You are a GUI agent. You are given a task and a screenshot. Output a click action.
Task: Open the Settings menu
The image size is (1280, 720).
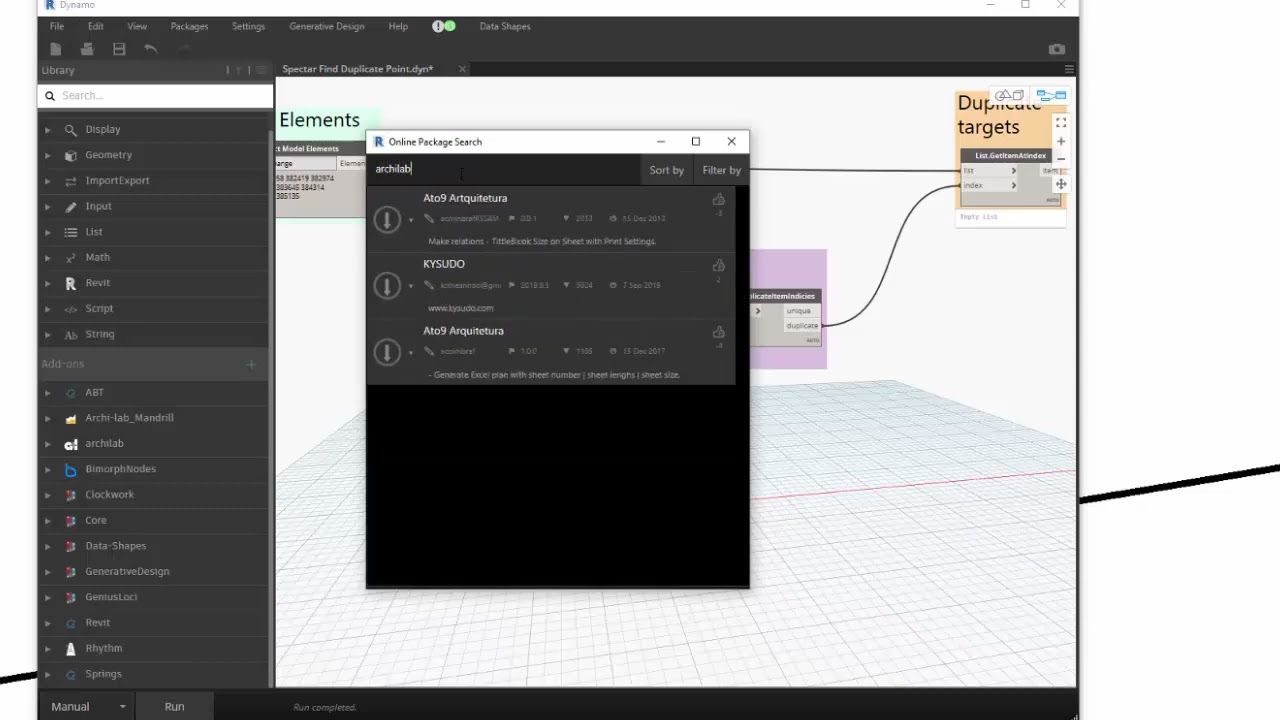(x=248, y=26)
